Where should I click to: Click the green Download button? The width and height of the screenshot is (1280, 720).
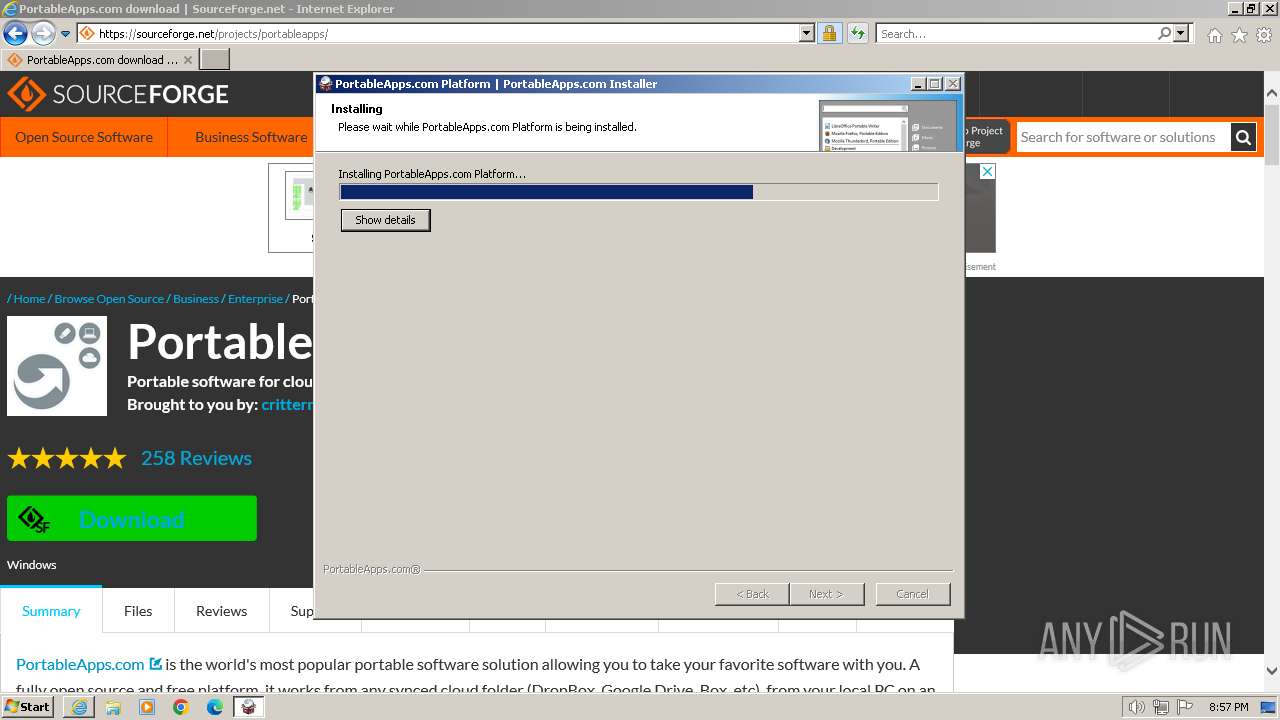tap(132, 518)
